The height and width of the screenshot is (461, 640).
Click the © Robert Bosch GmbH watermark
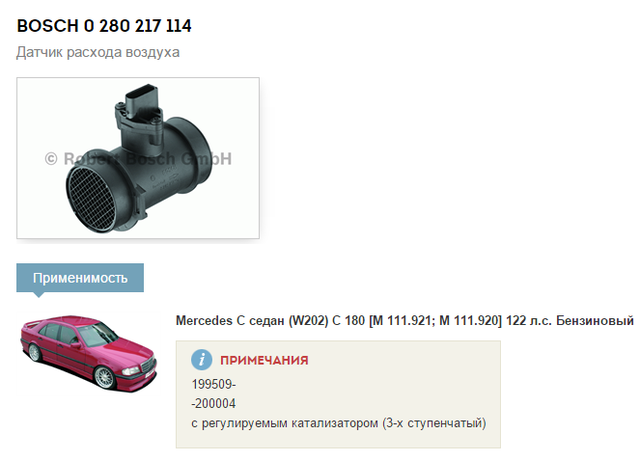pos(138,159)
